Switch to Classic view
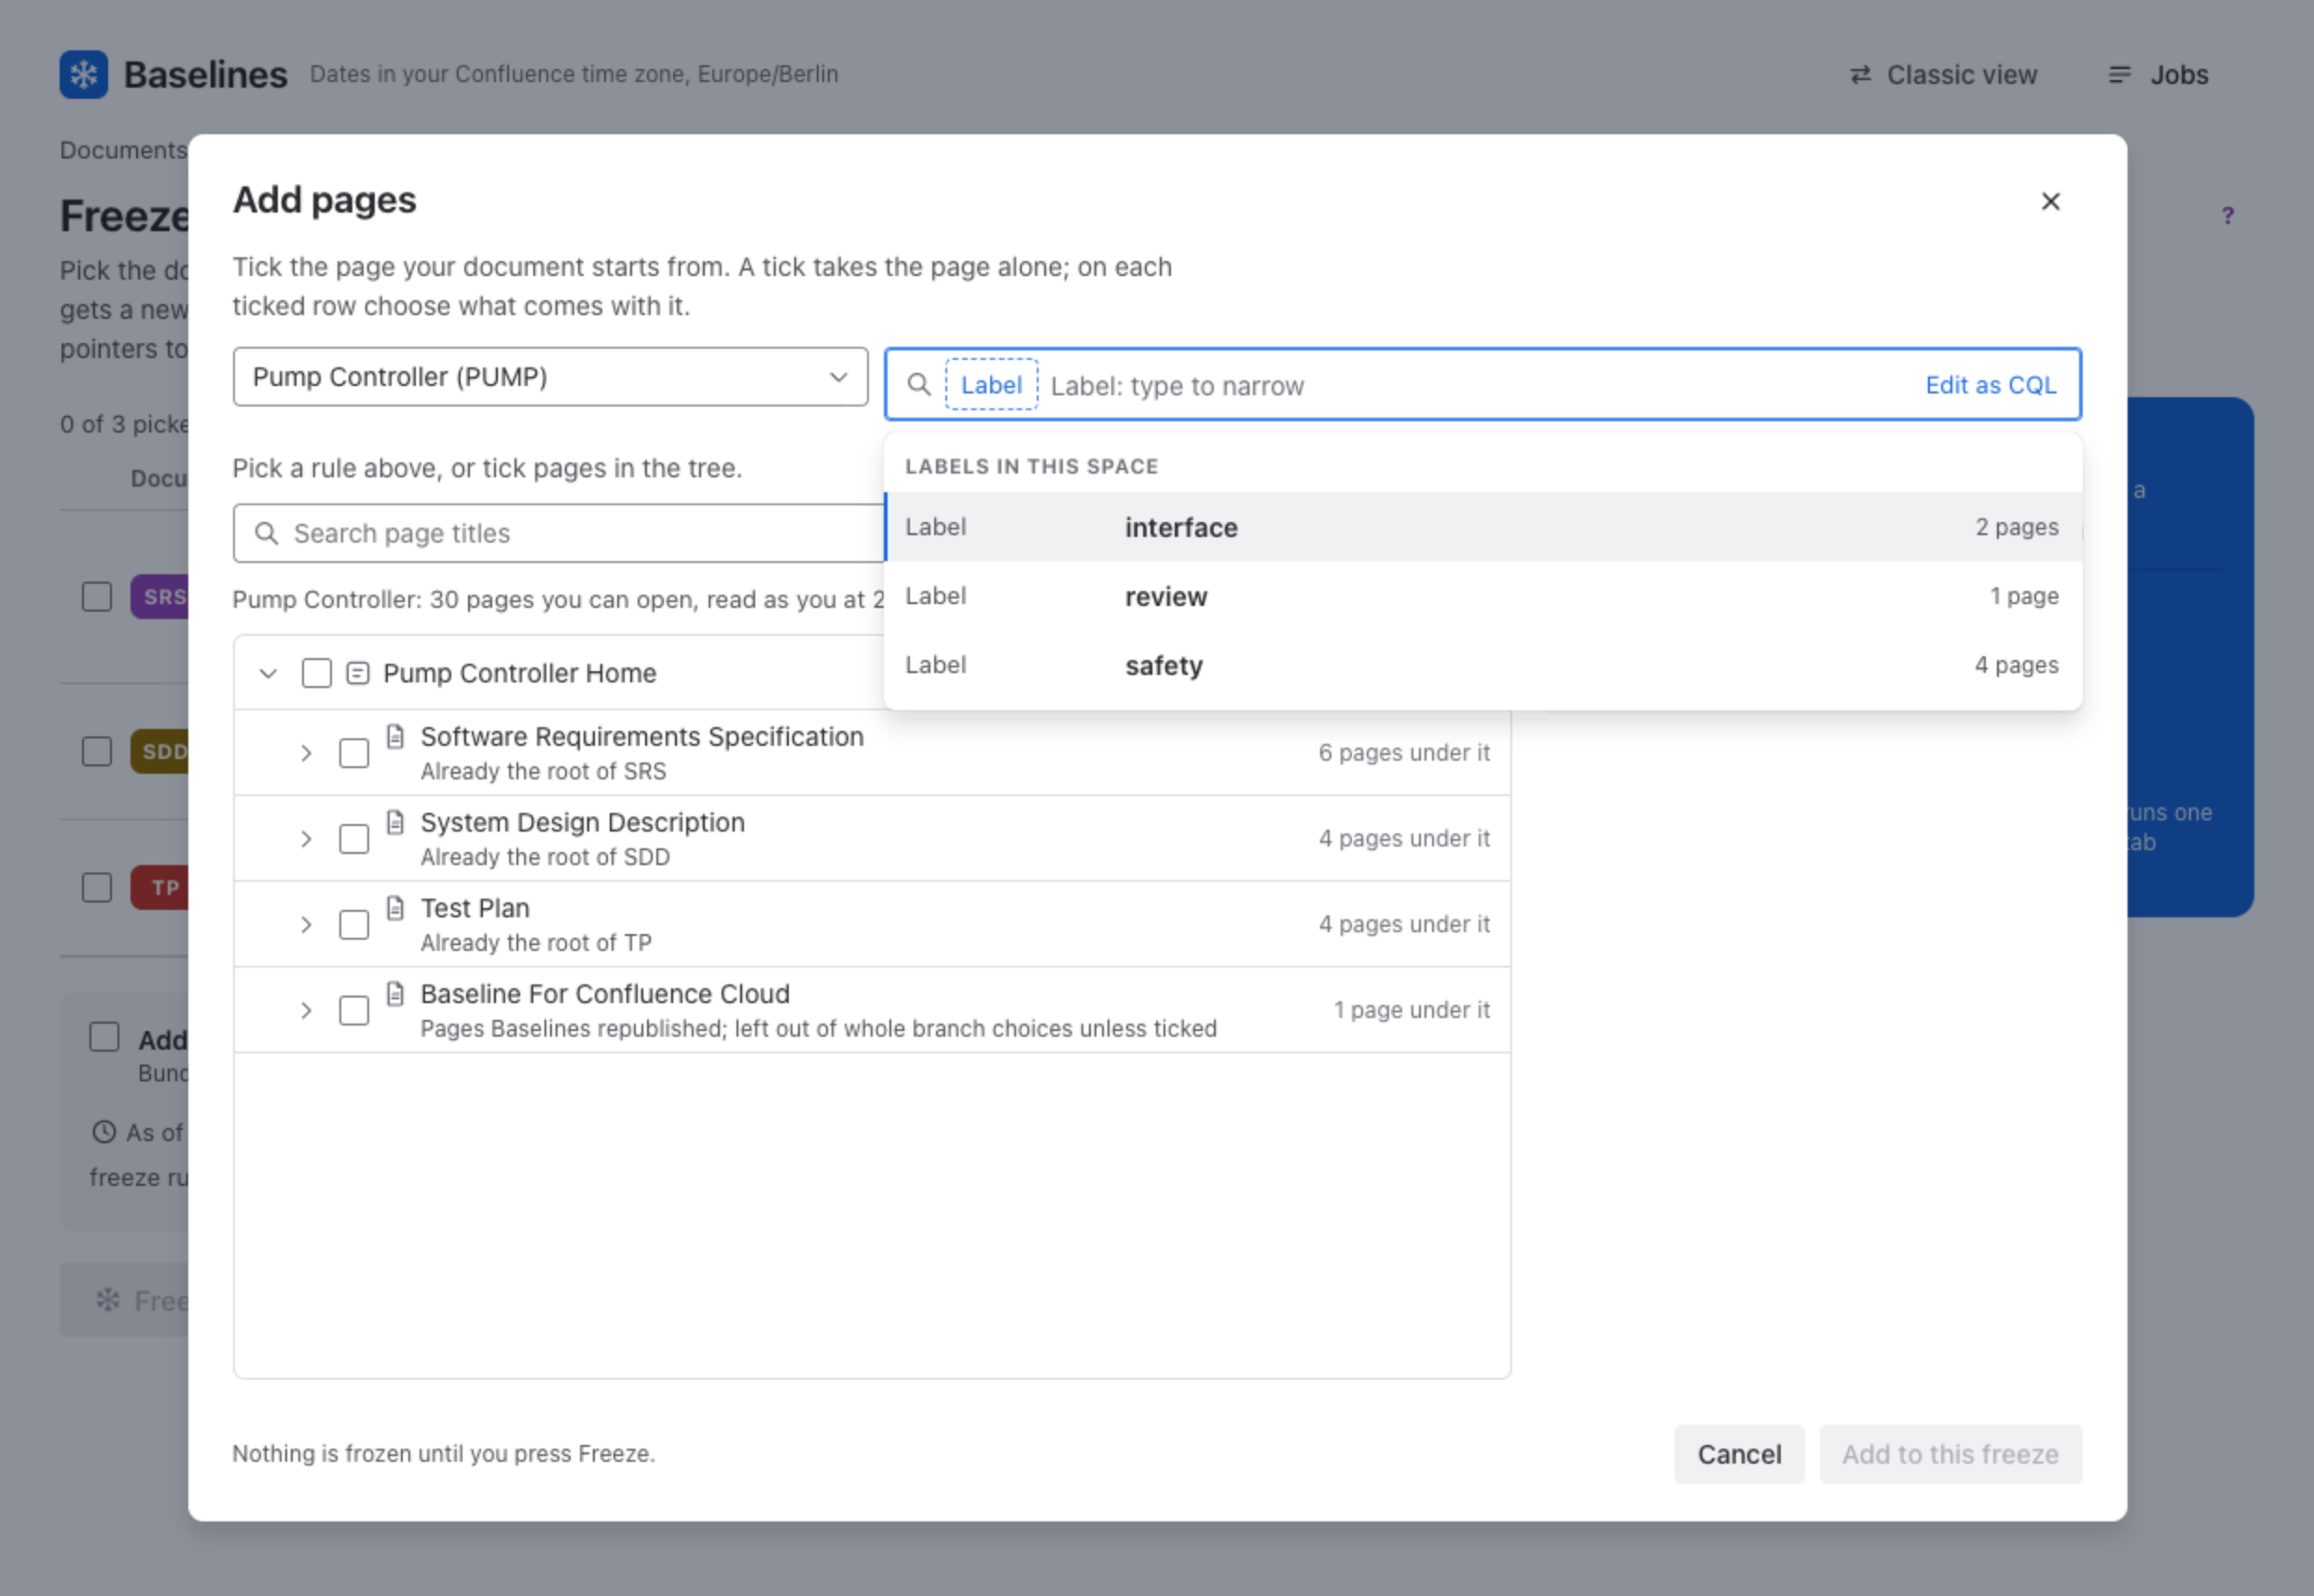The image size is (2314, 1596). coord(1942,75)
